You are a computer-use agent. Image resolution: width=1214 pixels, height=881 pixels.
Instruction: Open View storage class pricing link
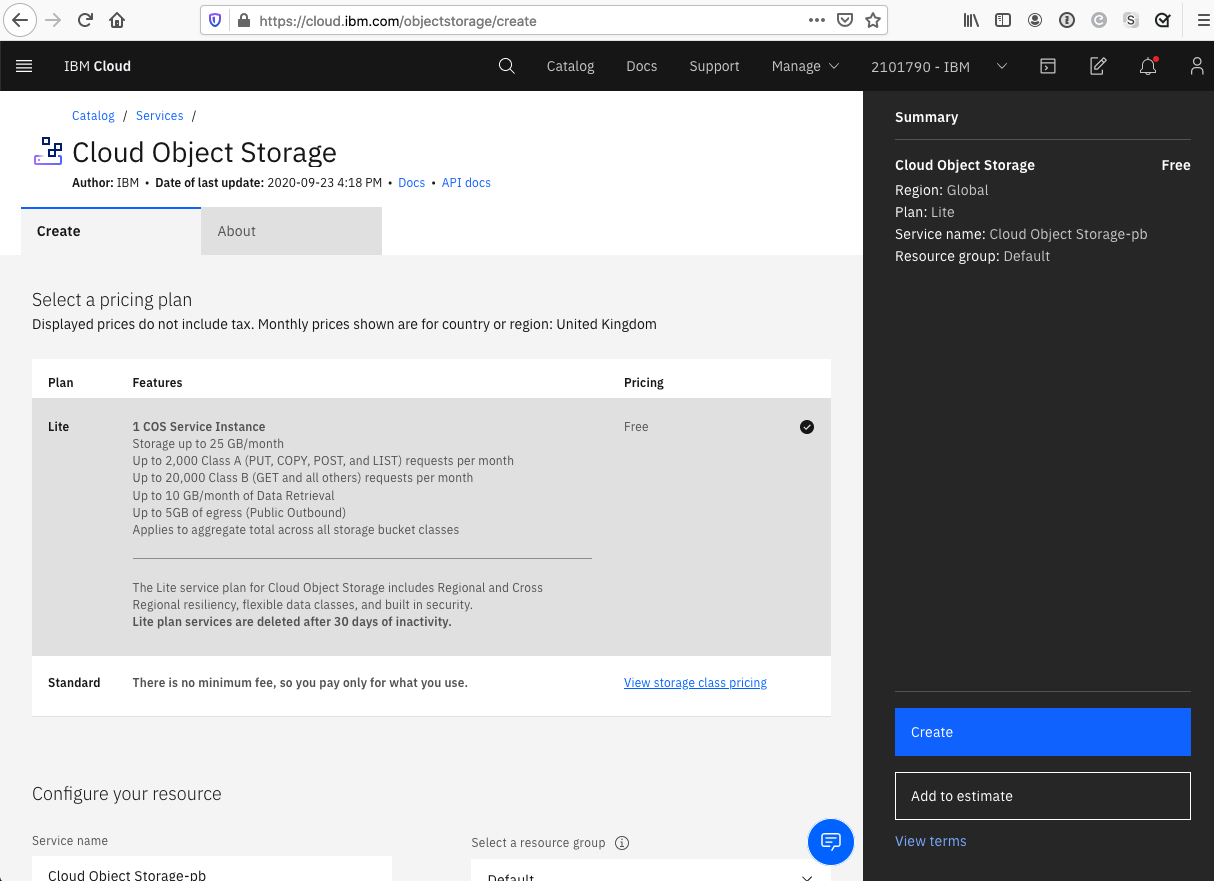click(x=695, y=683)
